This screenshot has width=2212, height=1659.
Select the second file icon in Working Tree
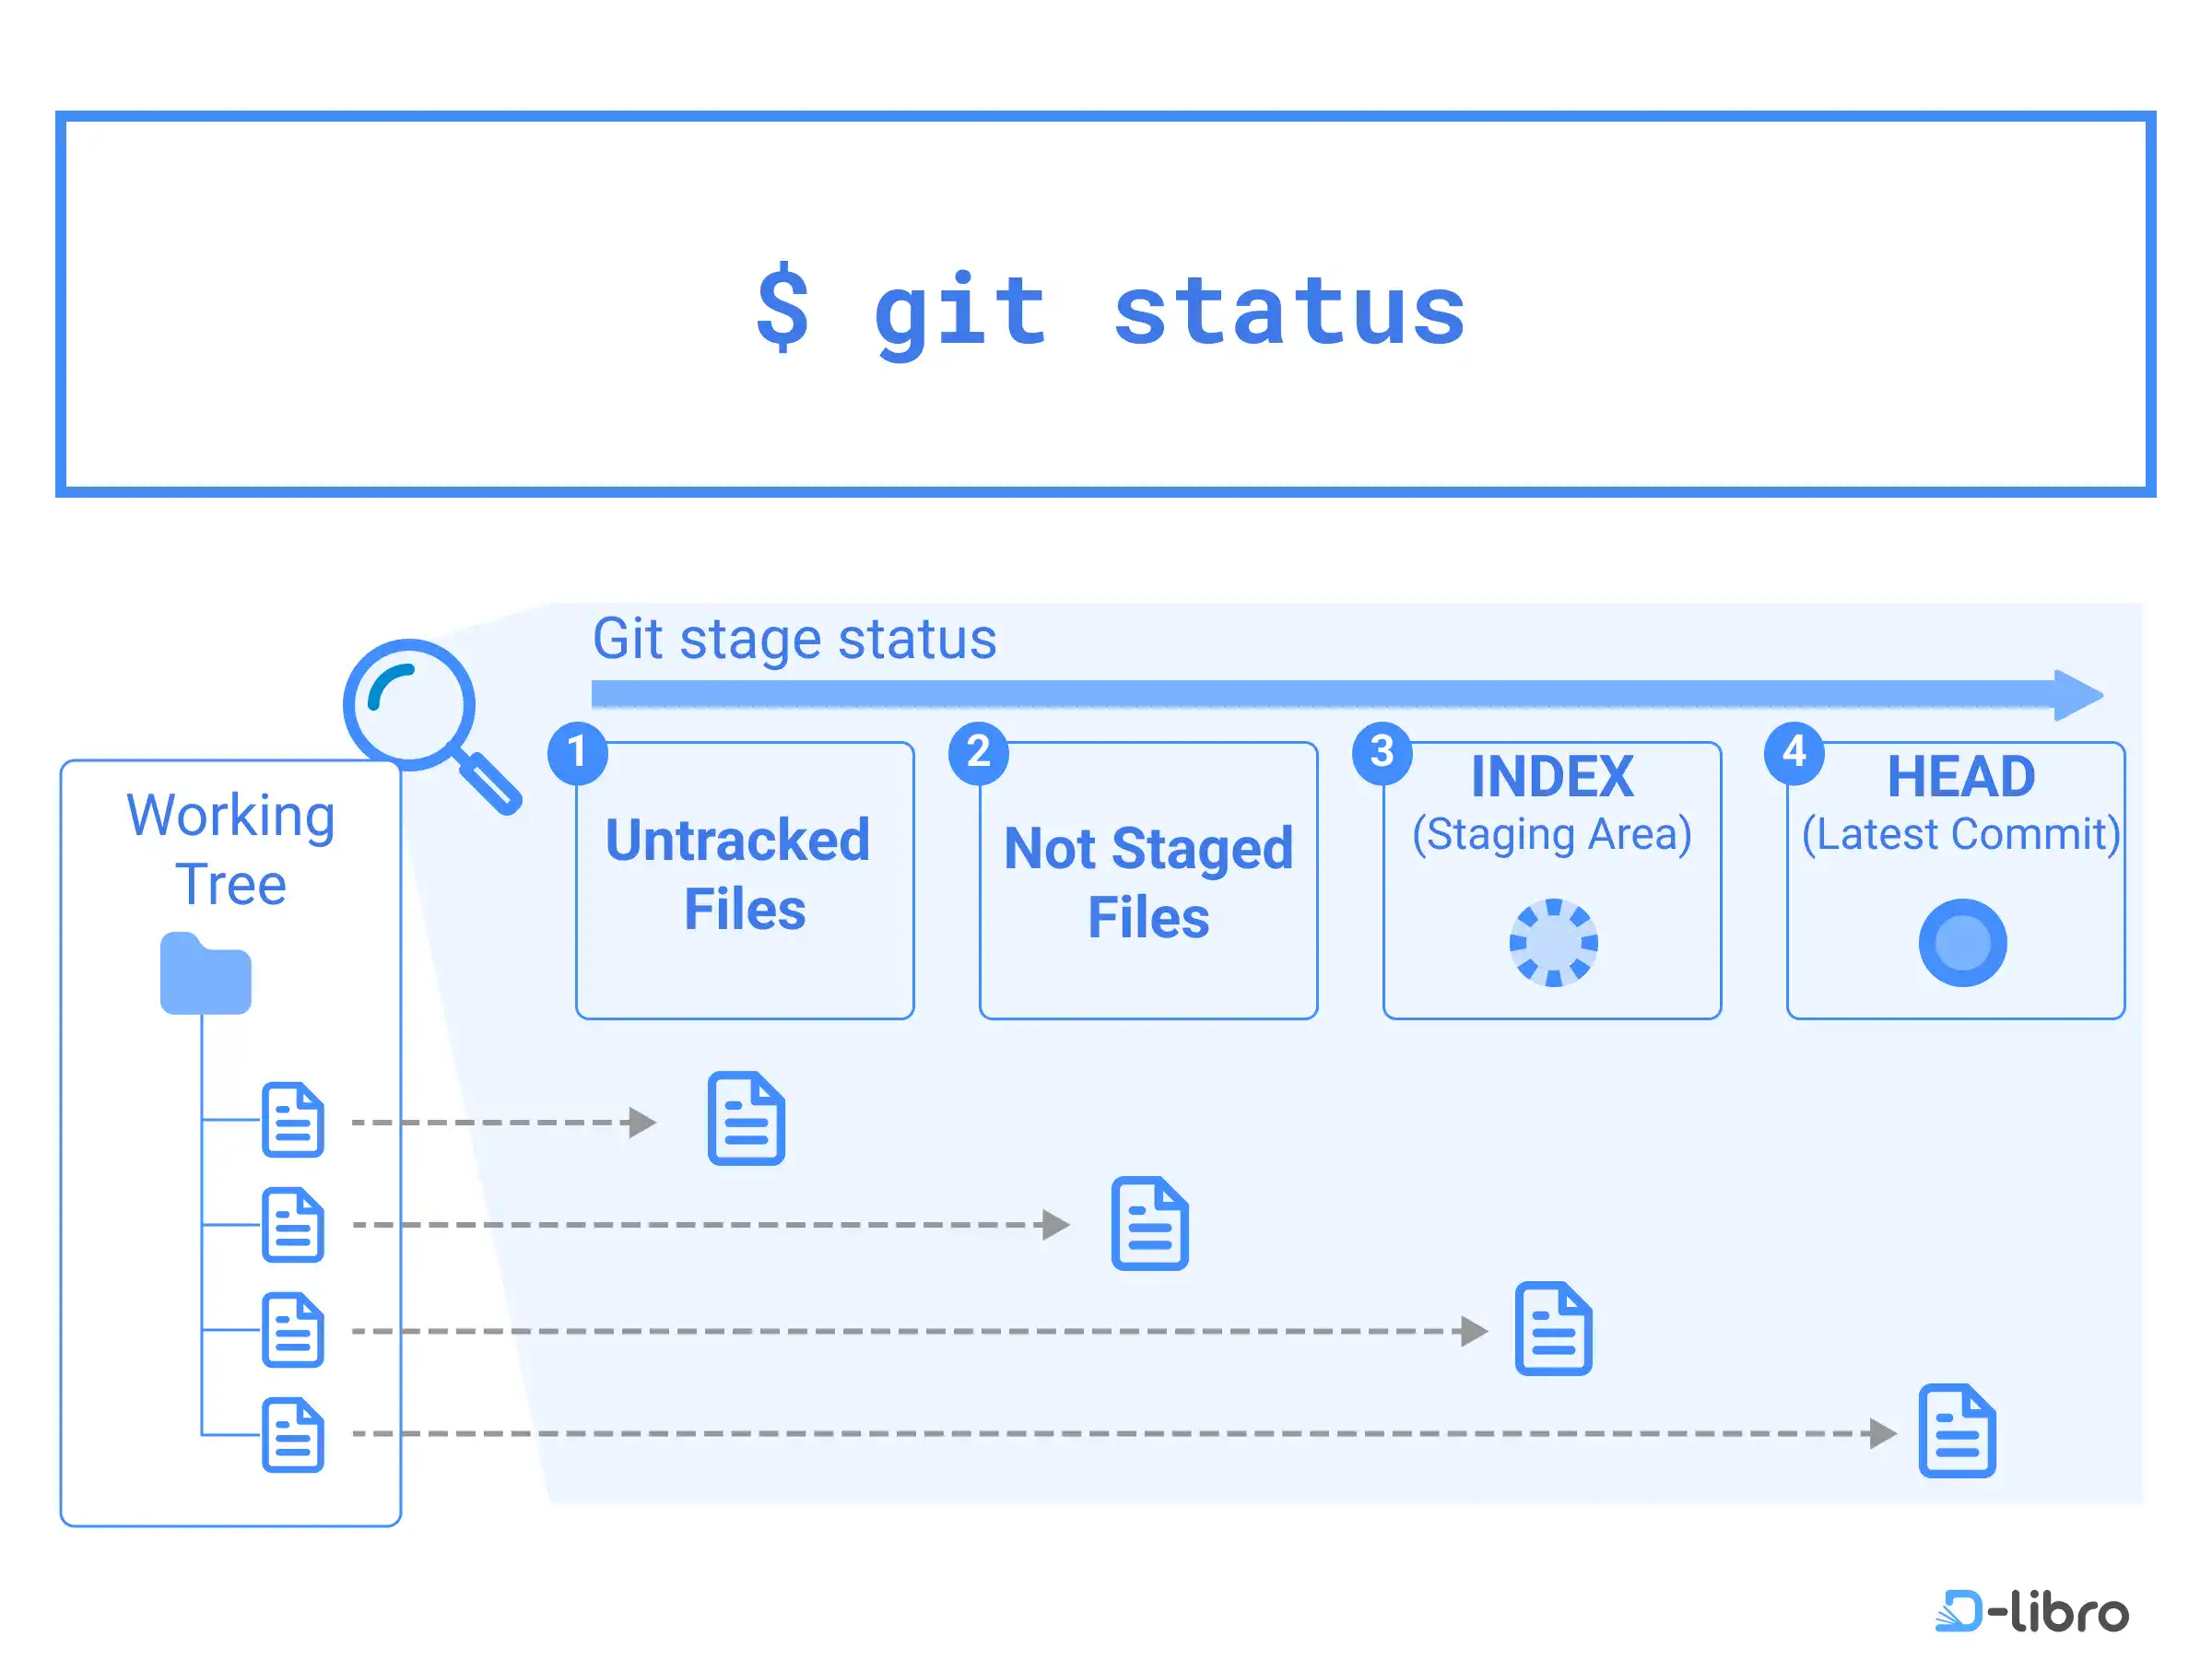(293, 1225)
